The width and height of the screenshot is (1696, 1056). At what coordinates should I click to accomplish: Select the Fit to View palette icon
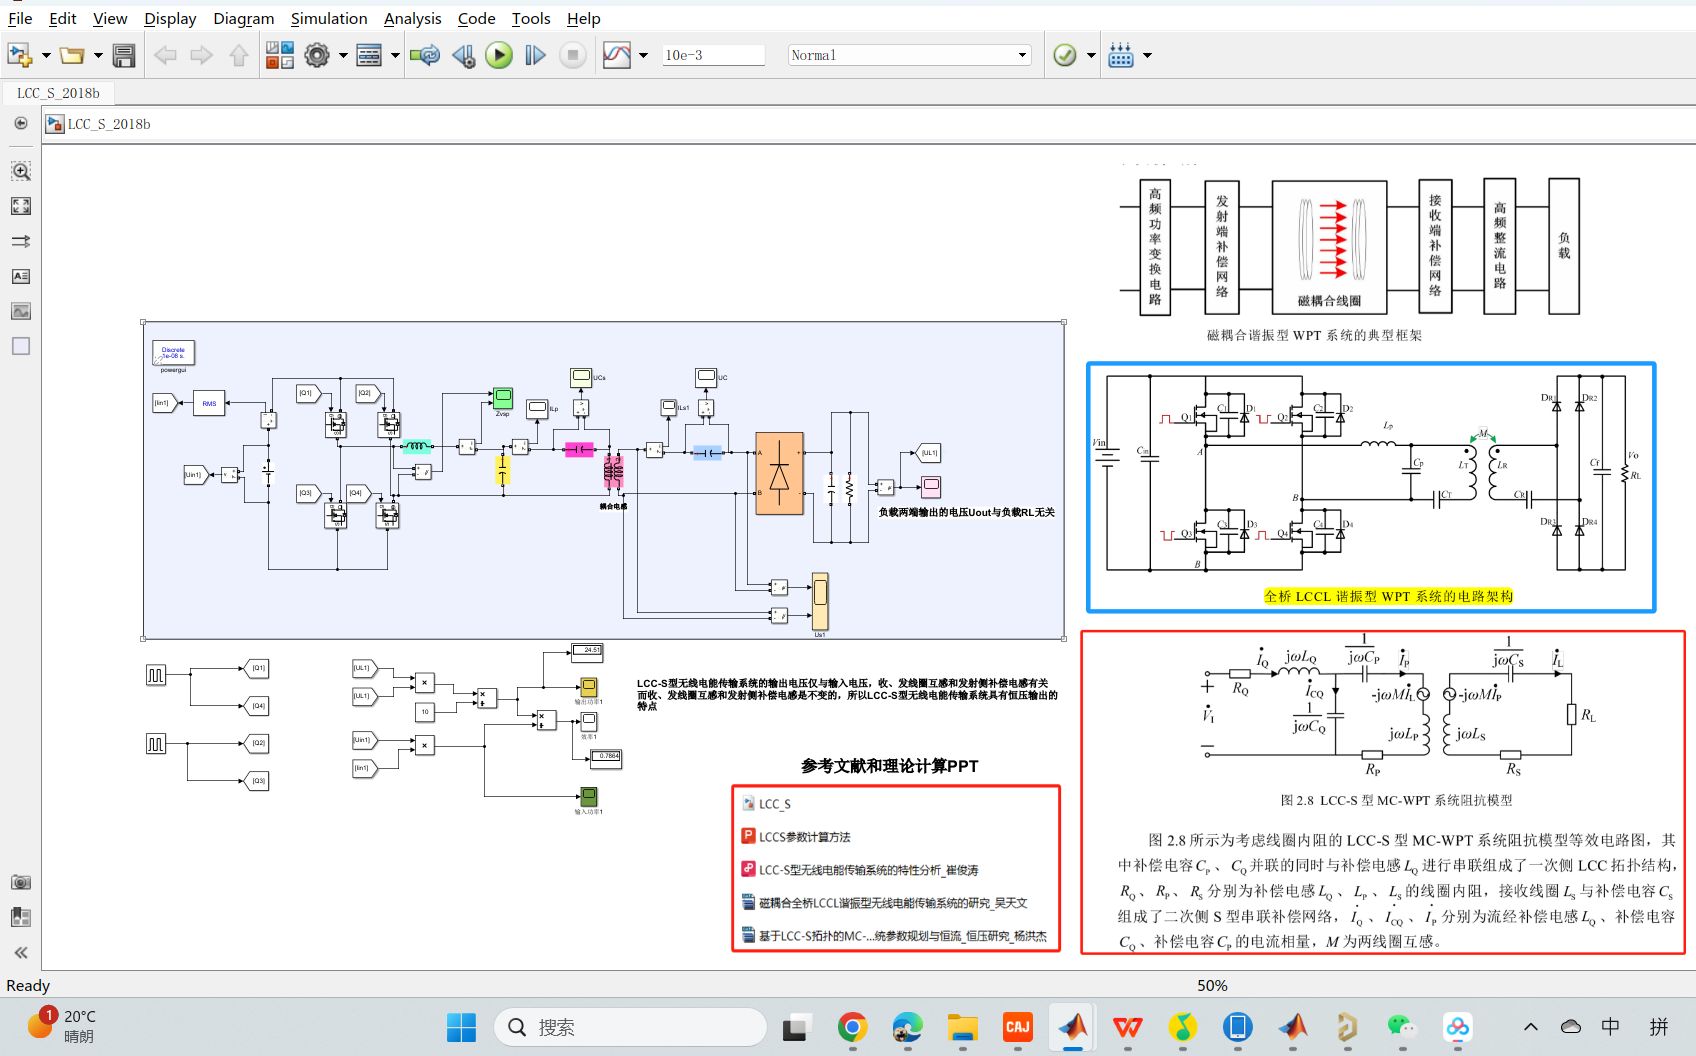(x=20, y=206)
